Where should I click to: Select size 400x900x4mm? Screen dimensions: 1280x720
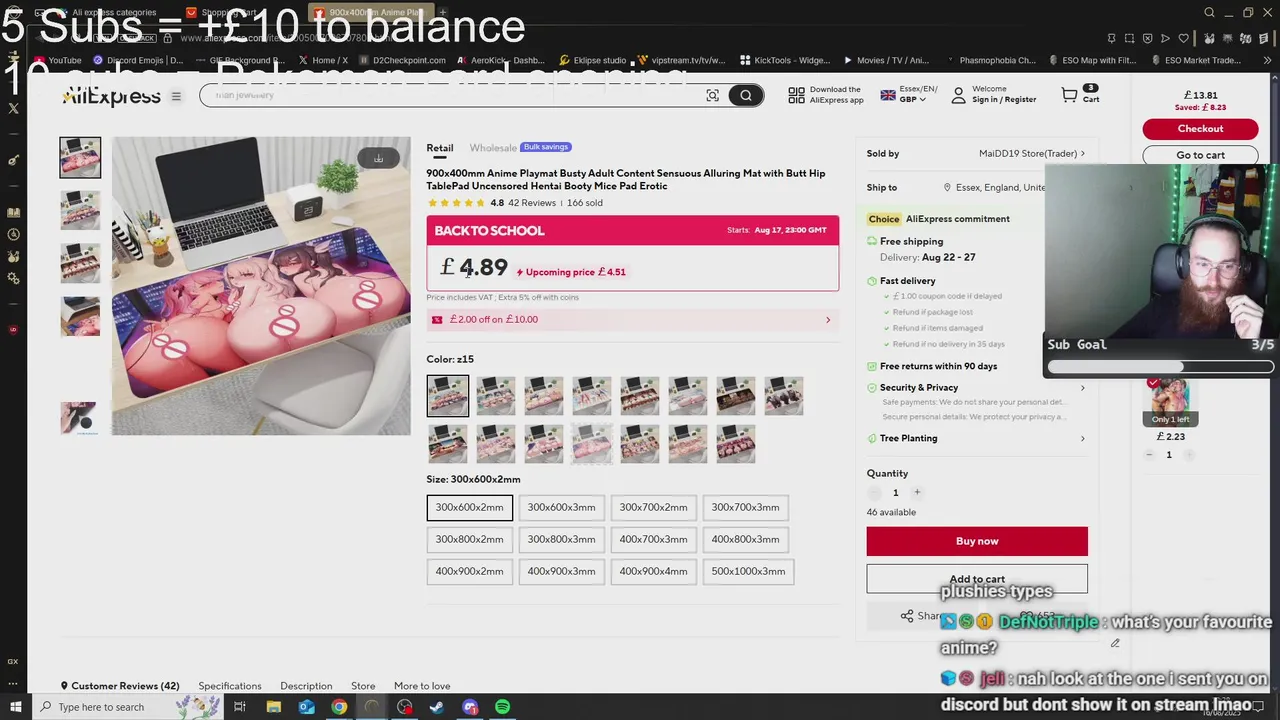point(653,571)
